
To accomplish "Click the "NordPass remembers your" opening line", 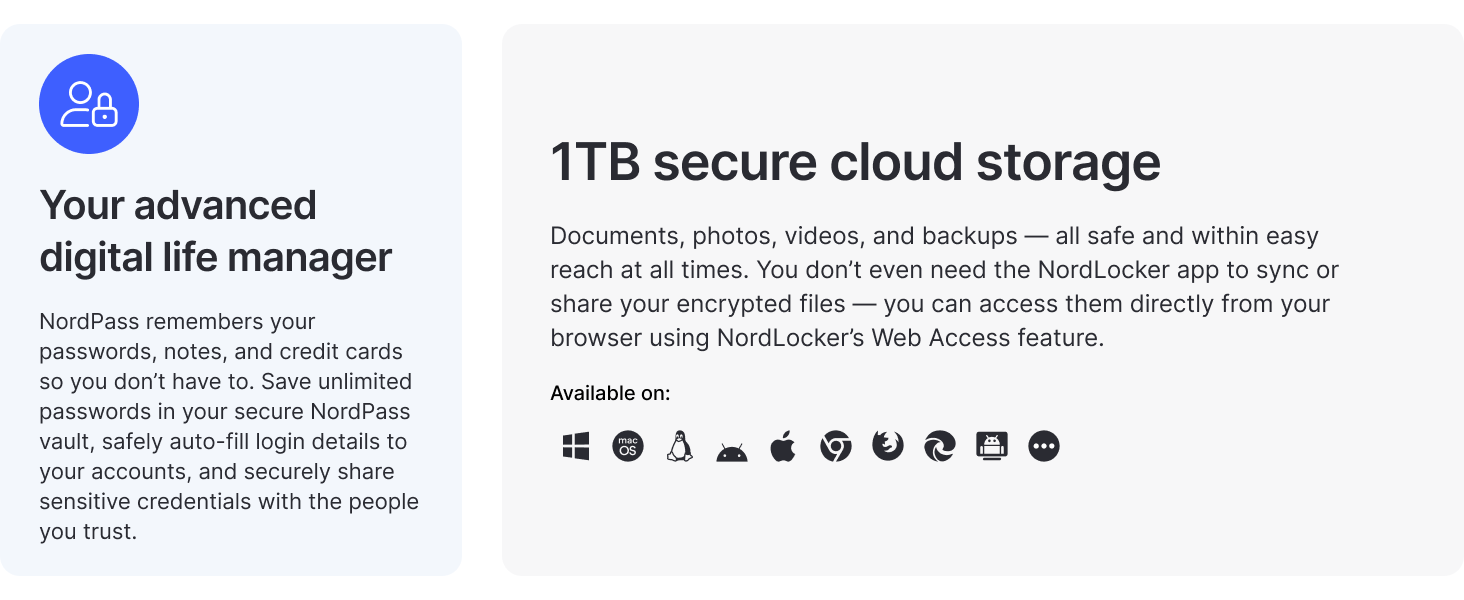I will (x=177, y=322).
